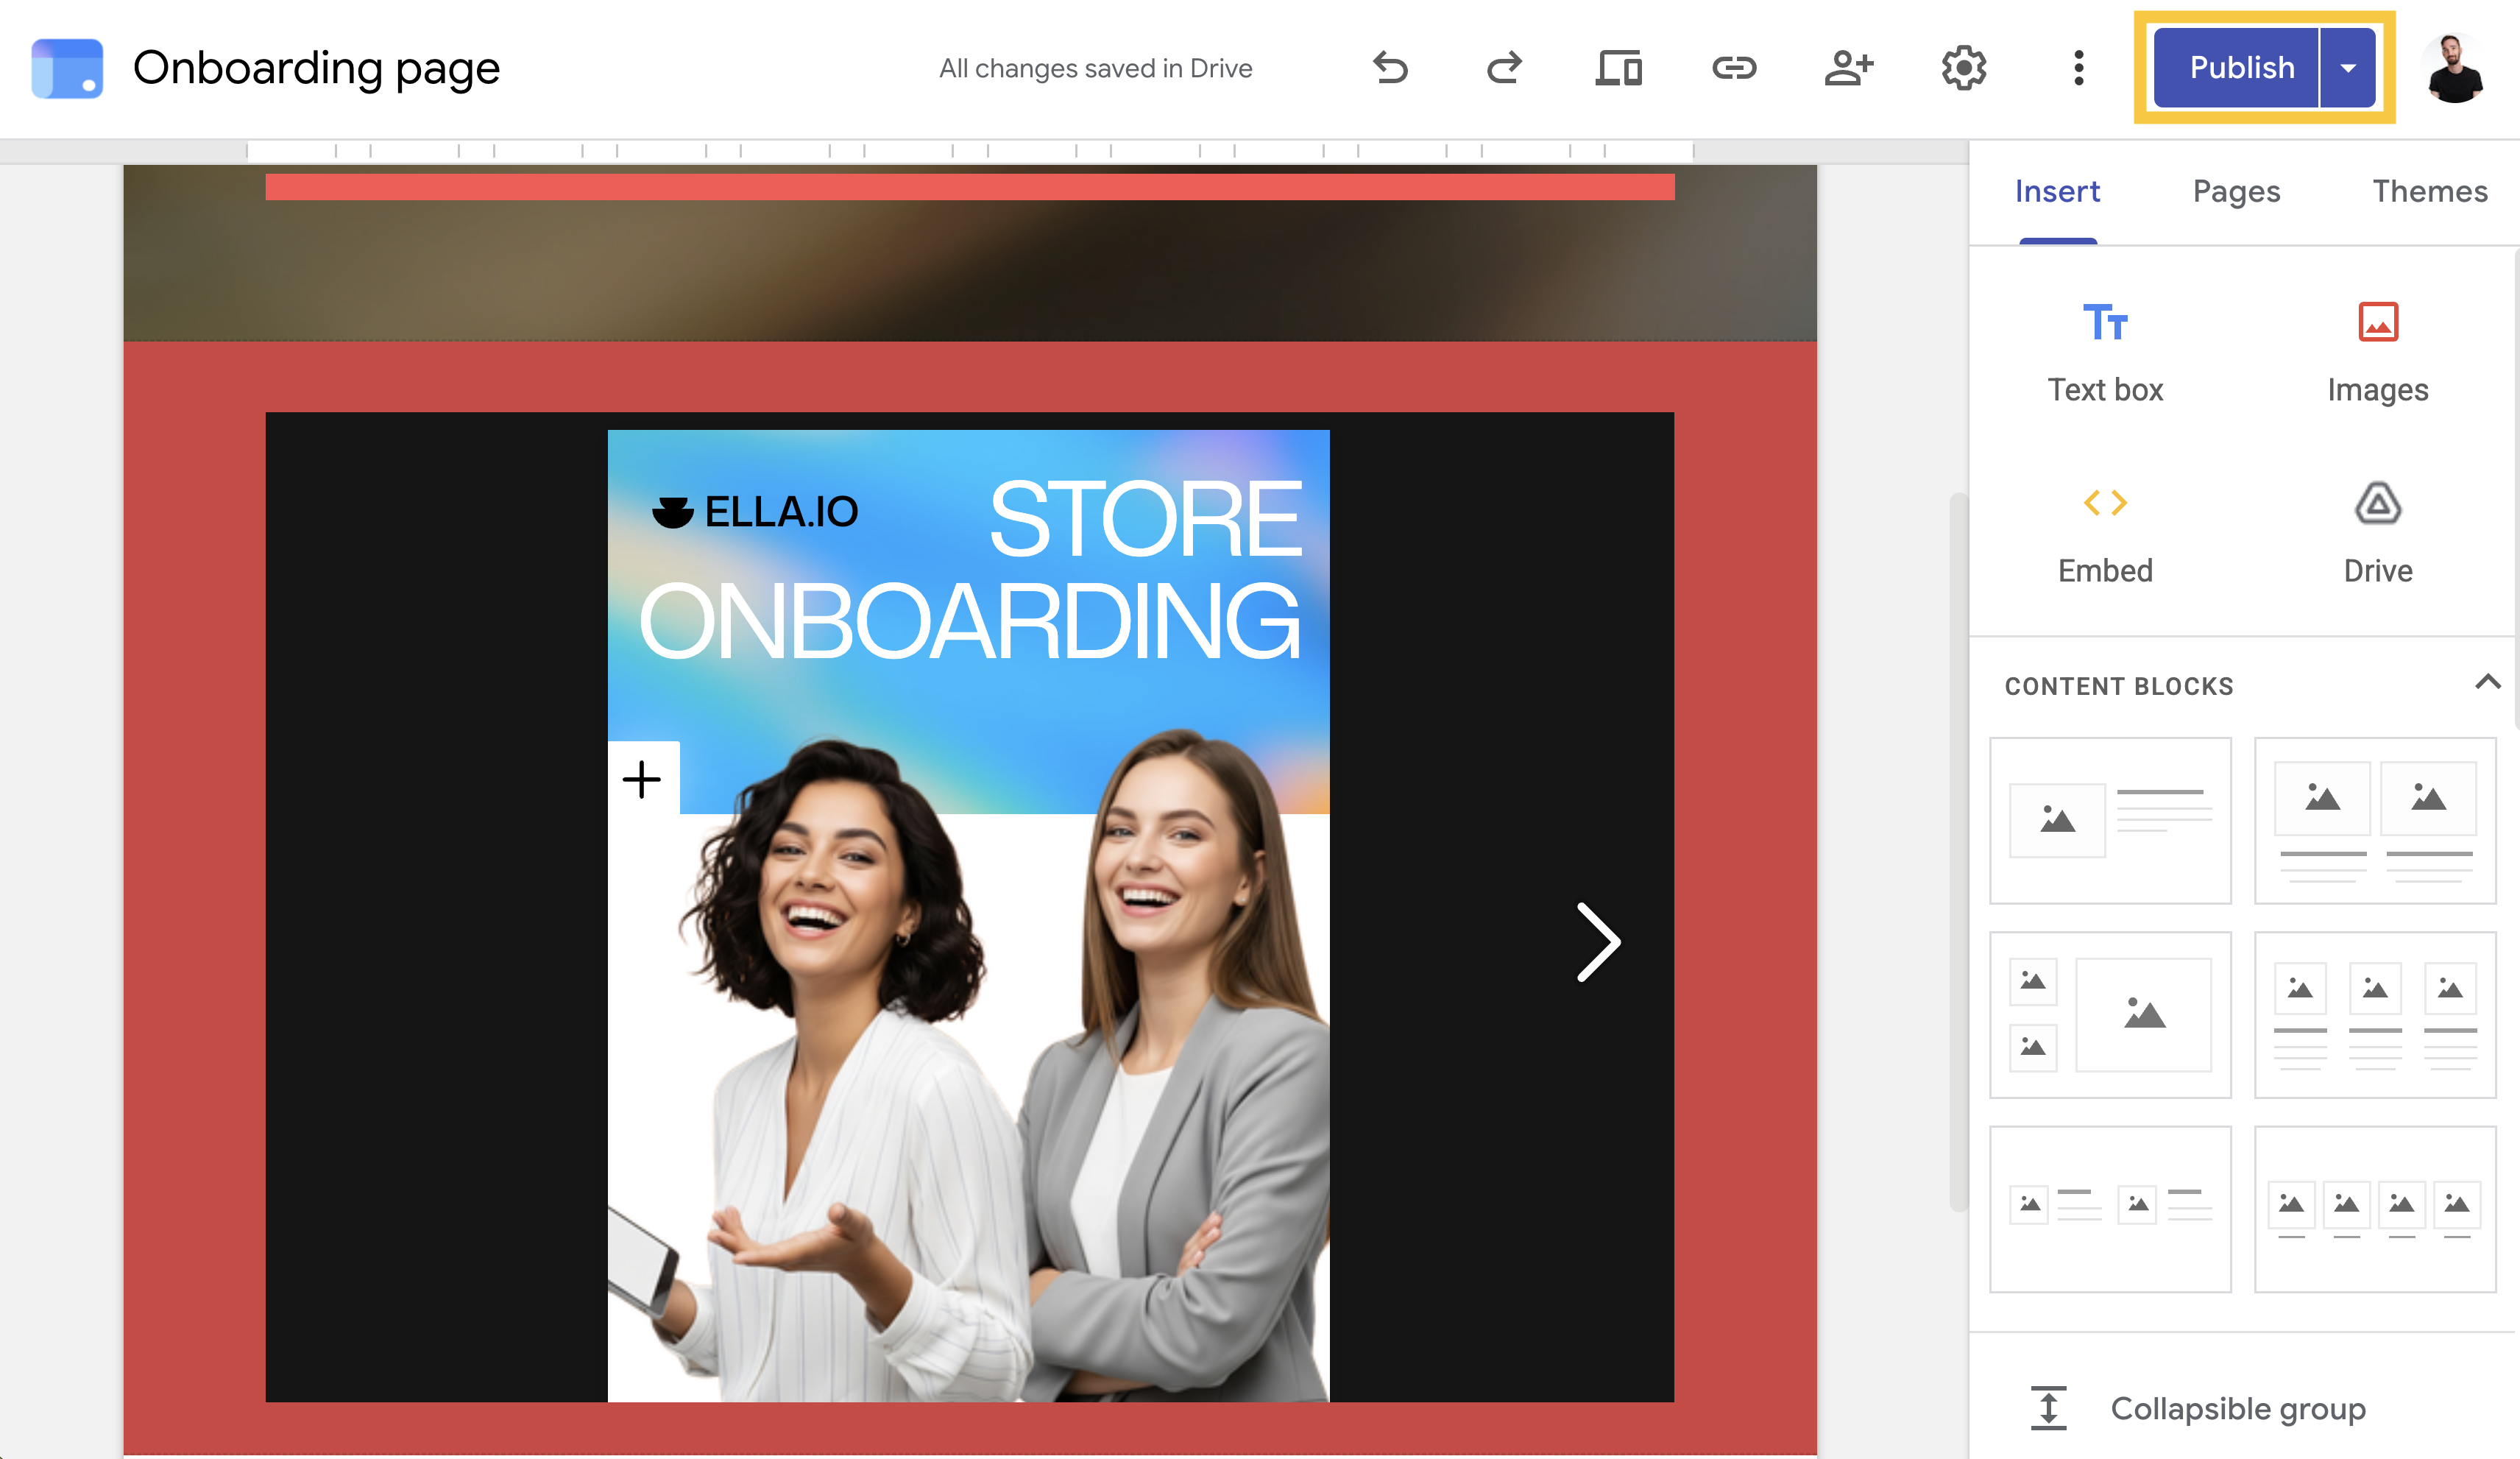The height and width of the screenshot is (1459, 2520).
Task: Collapse the Content Blocks section
Action: click(2488, 683)
